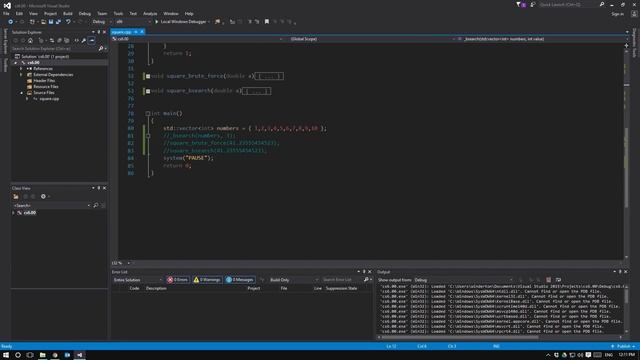
Task: Open the Debug menu
Action: click(x=85, y=13)
